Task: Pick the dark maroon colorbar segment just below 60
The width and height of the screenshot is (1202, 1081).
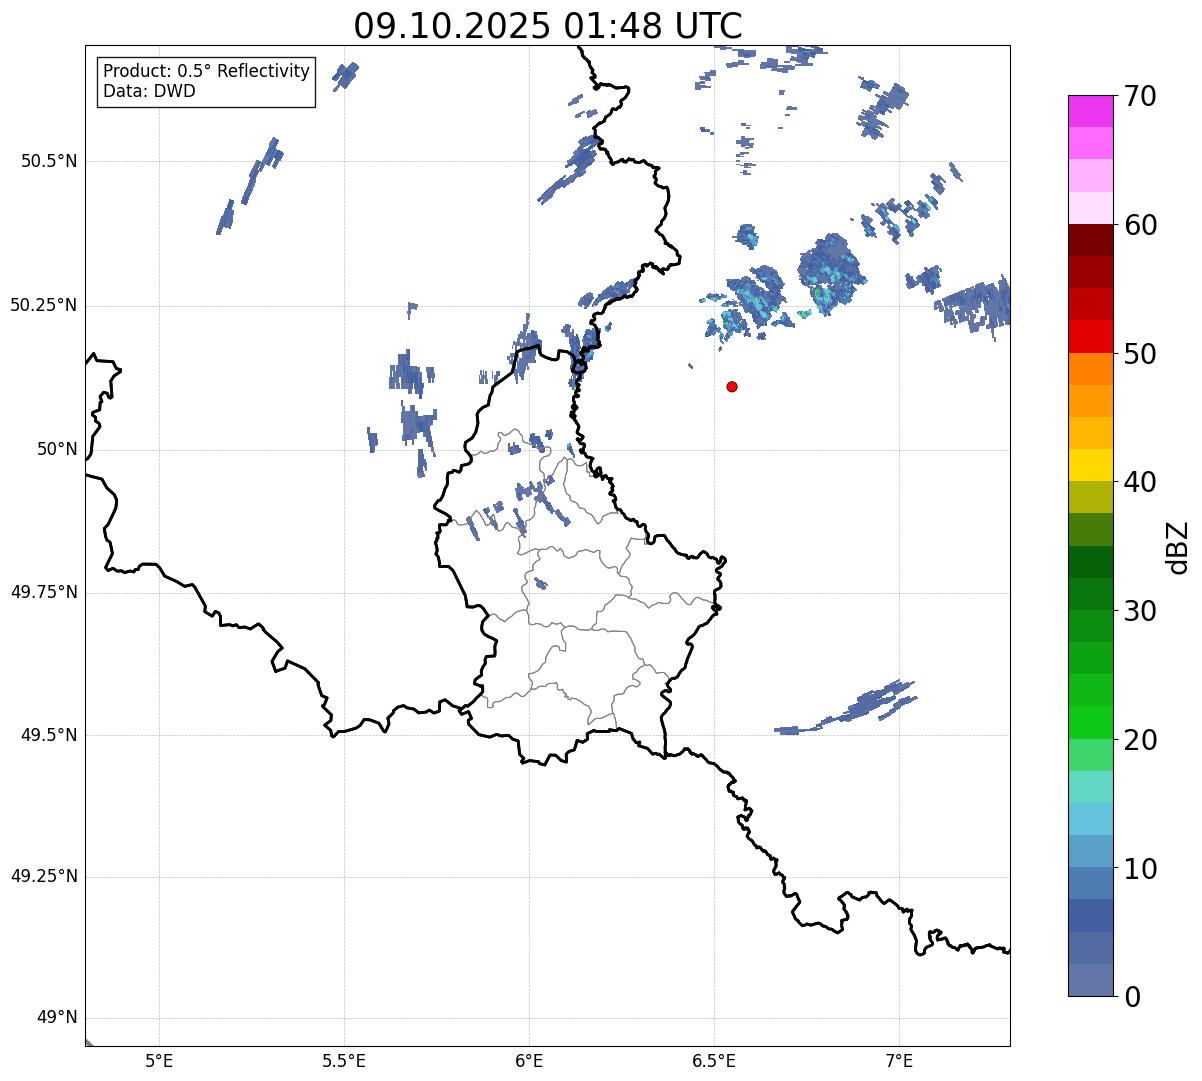Action: [1091, 240]
